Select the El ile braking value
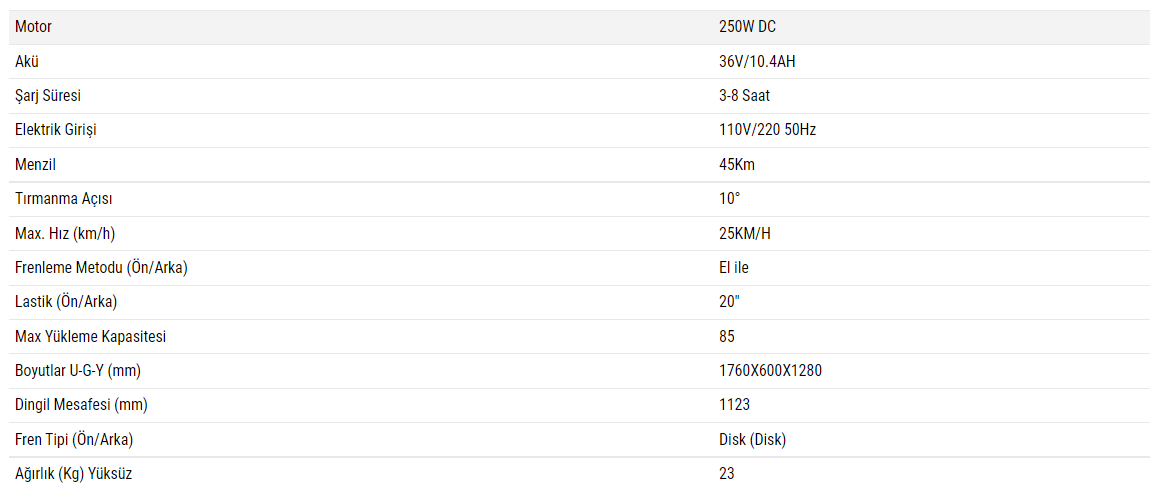This screenshot has height=498, width=1157. pos(734,268)
